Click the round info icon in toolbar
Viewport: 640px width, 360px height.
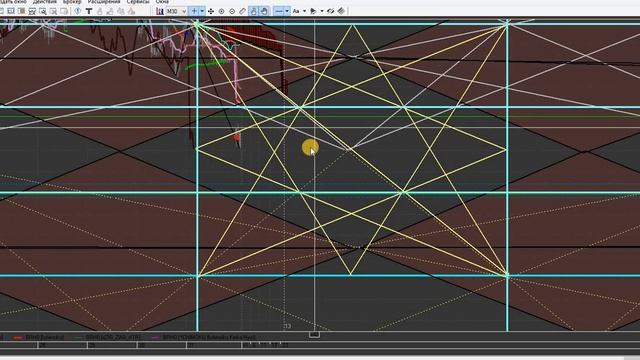(x=78, y=11)
